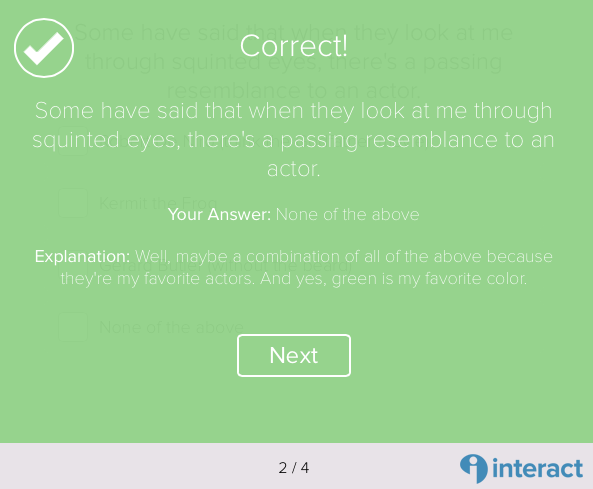
Task: Toggle the topmost faded answer checkbox
Action: 73,141
